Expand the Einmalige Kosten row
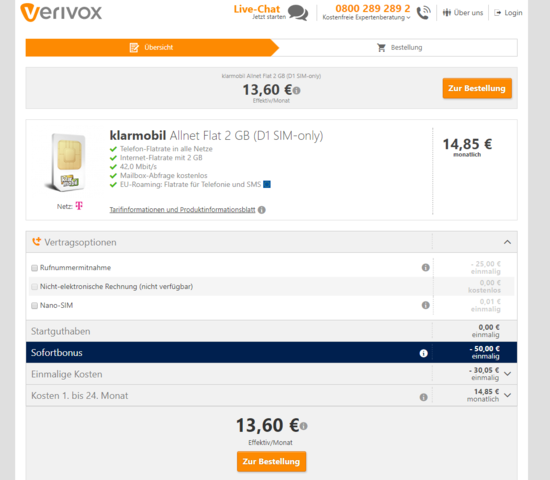 (507, 374)
